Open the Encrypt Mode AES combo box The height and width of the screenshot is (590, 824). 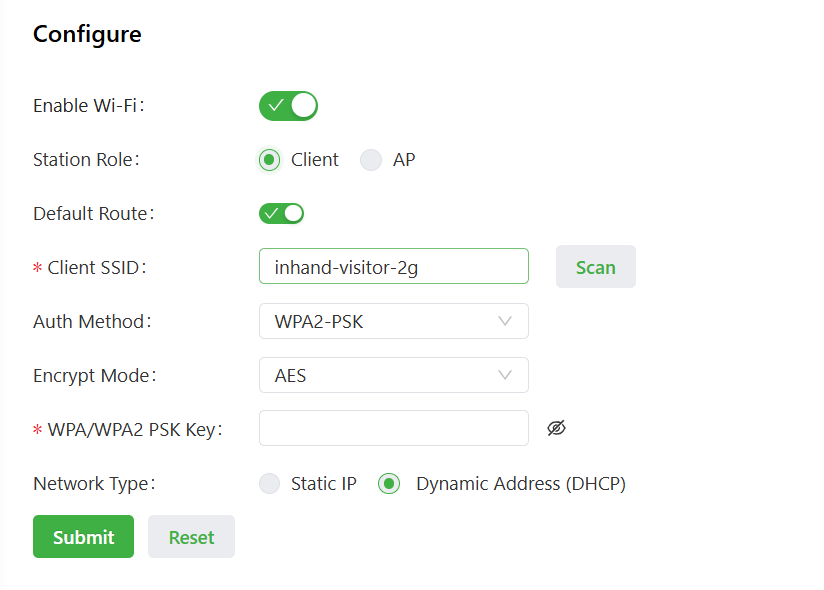(393, 376)
